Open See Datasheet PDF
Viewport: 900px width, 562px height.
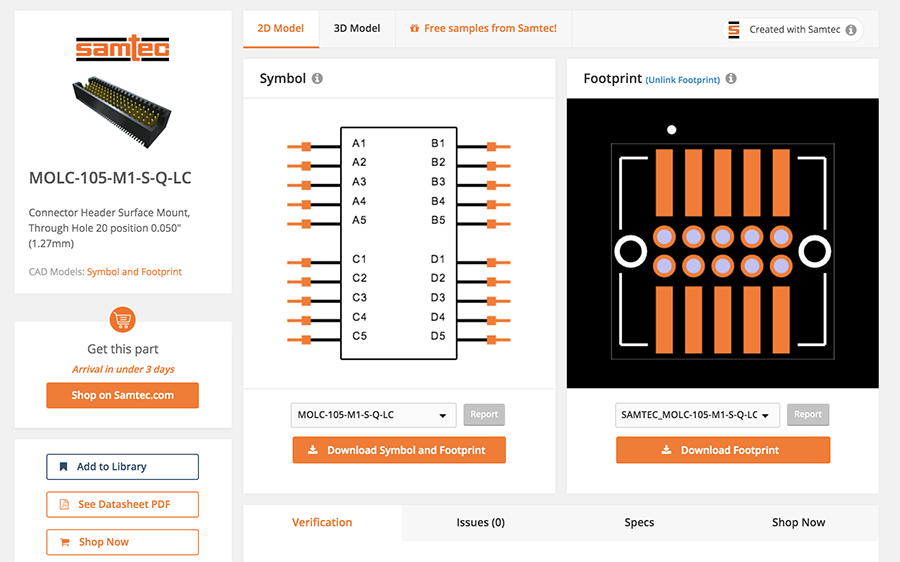point(122,505)
